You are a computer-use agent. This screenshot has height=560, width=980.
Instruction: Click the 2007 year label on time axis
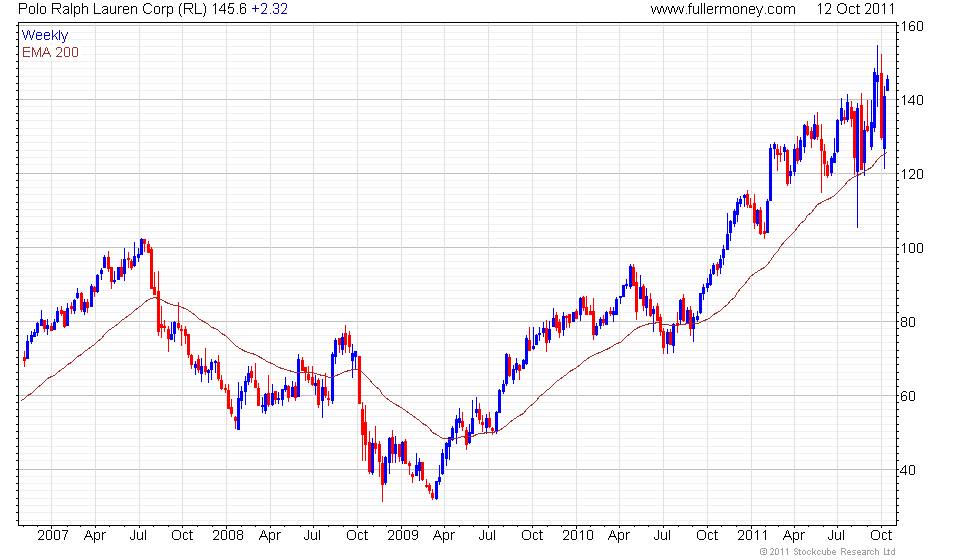[52, 536]
